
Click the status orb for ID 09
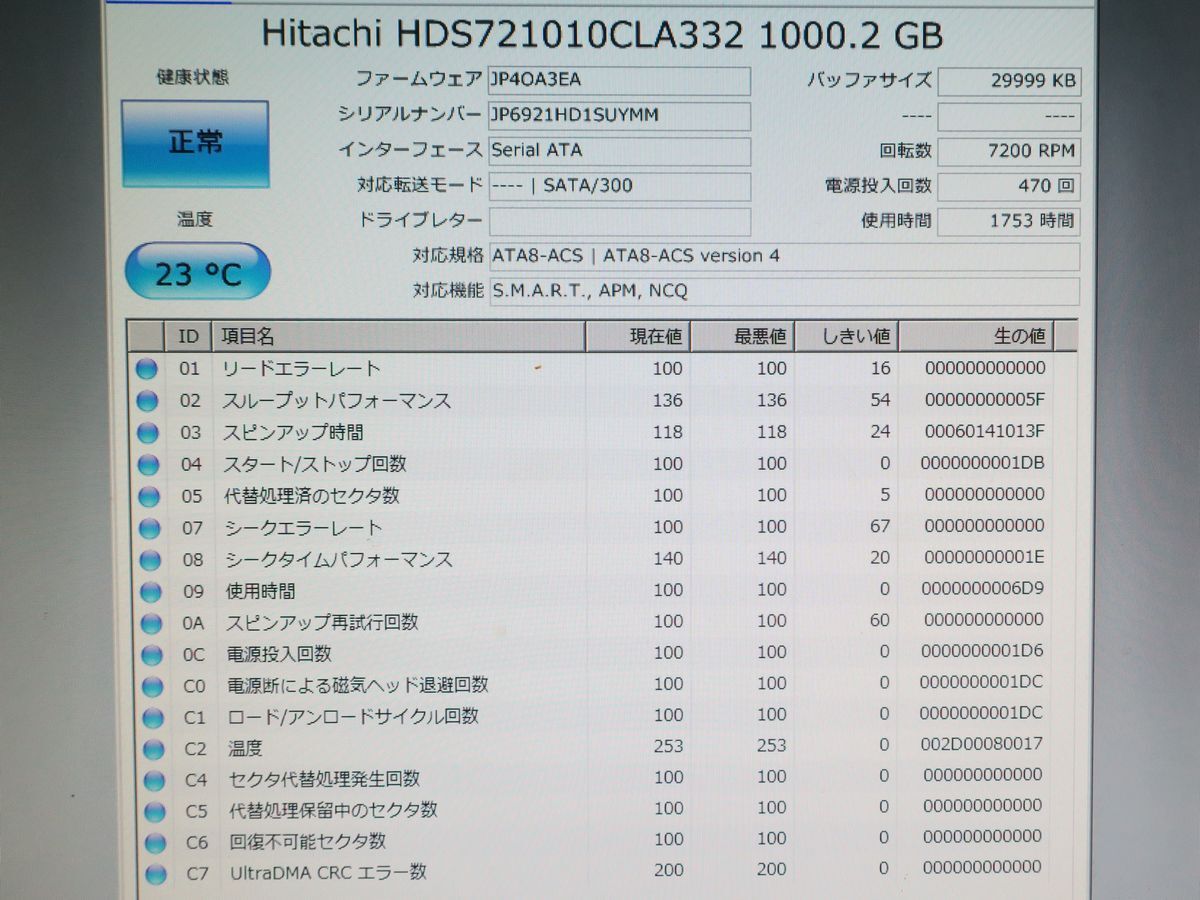pos(150,592)
